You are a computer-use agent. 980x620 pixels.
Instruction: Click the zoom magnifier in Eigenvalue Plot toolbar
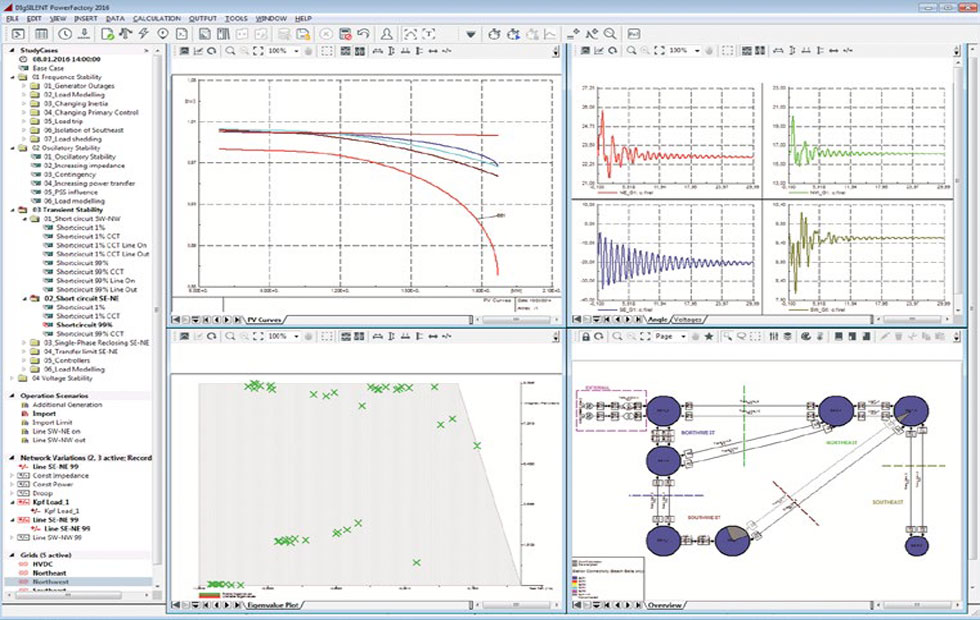tap(231, 337)
